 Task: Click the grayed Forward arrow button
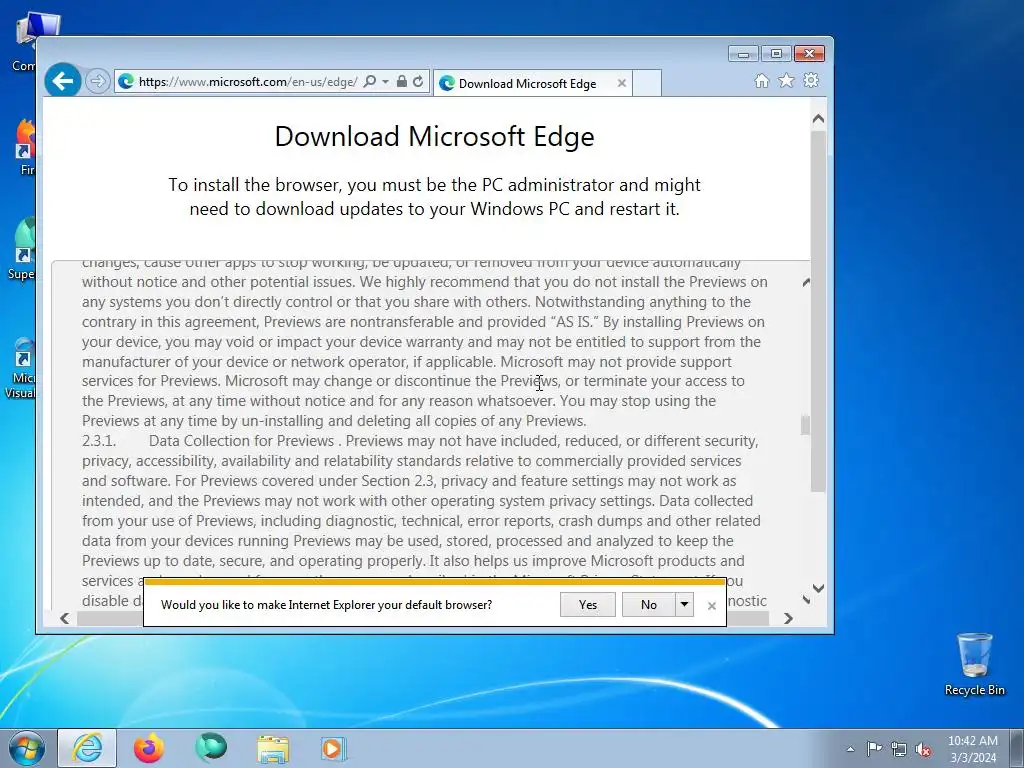[97, 82]
